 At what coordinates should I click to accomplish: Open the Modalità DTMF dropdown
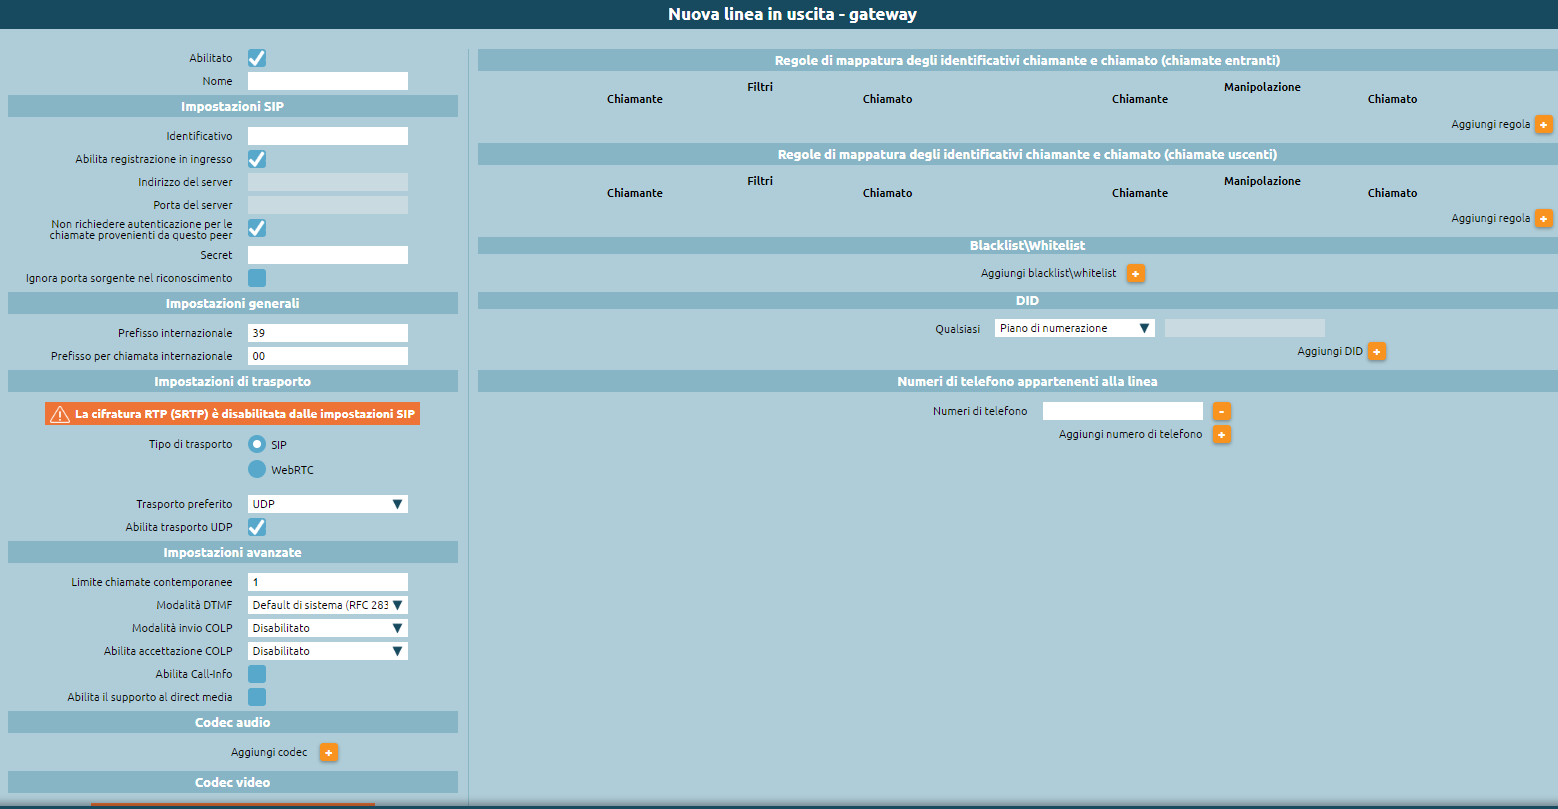coord(328,605)
